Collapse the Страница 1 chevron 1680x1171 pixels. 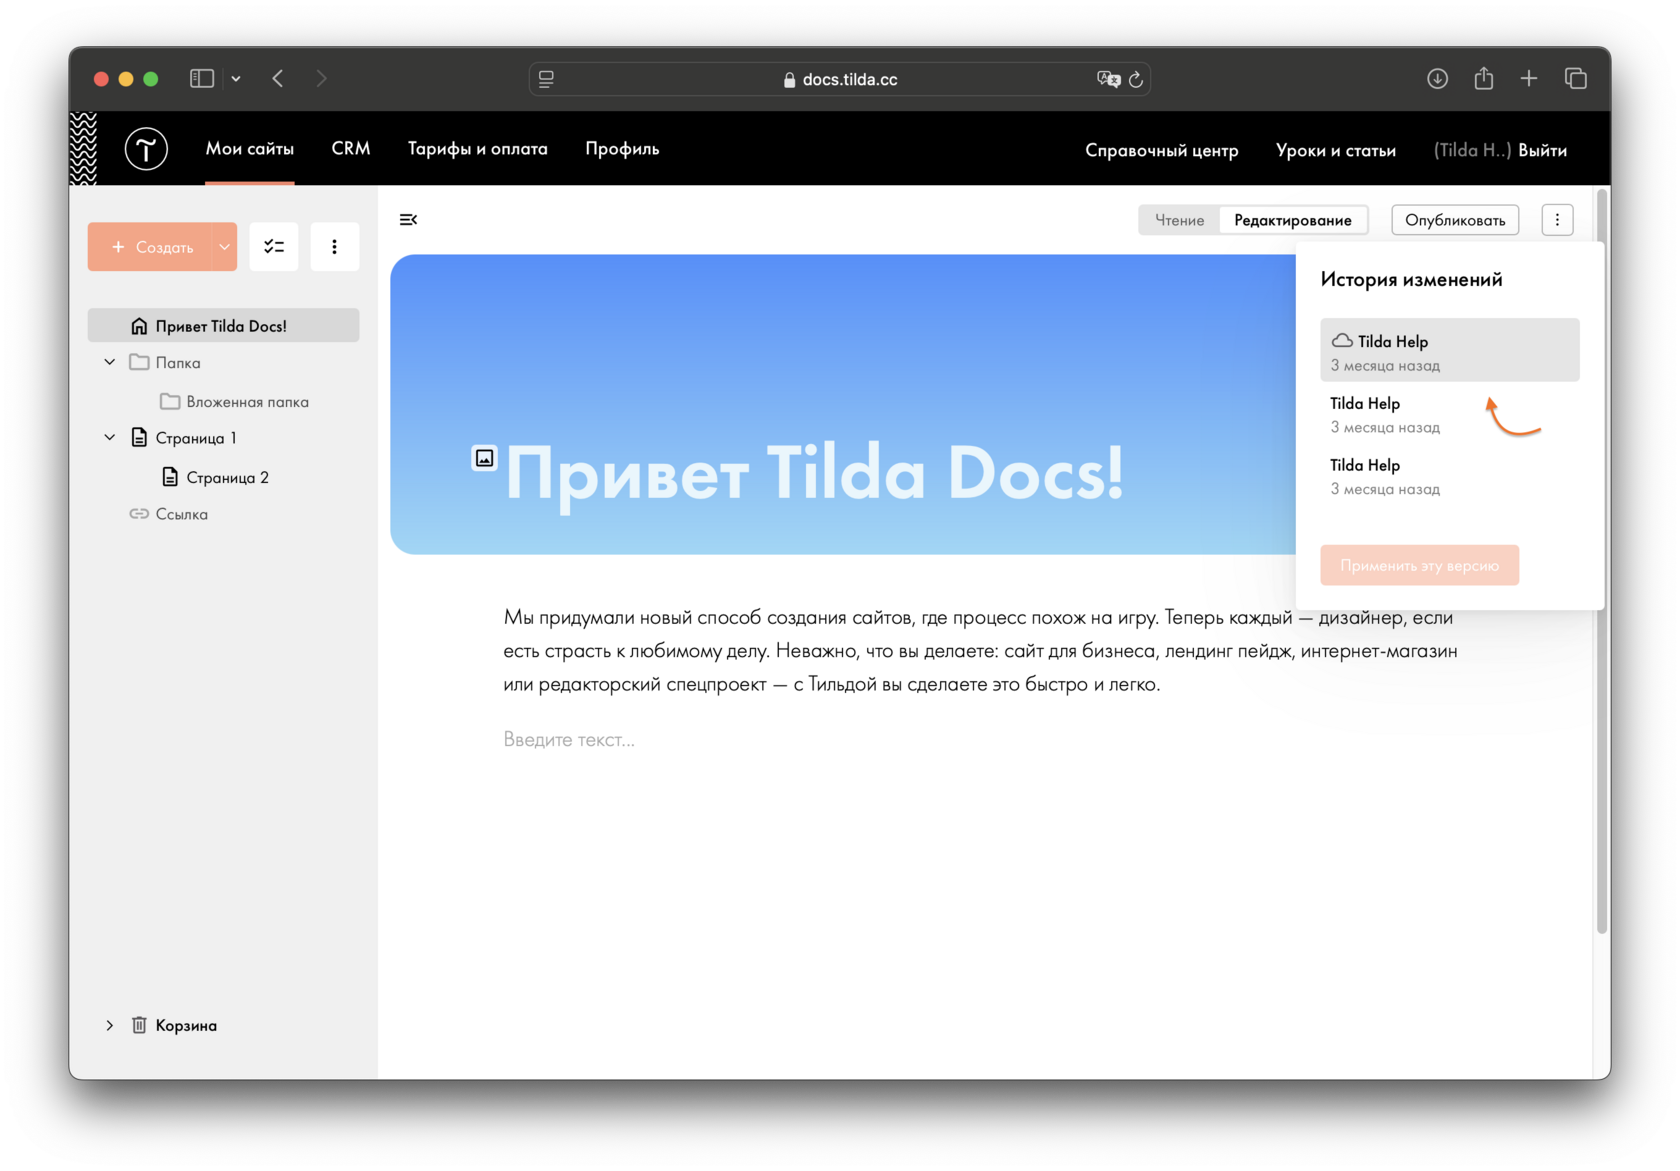[110, 438]
